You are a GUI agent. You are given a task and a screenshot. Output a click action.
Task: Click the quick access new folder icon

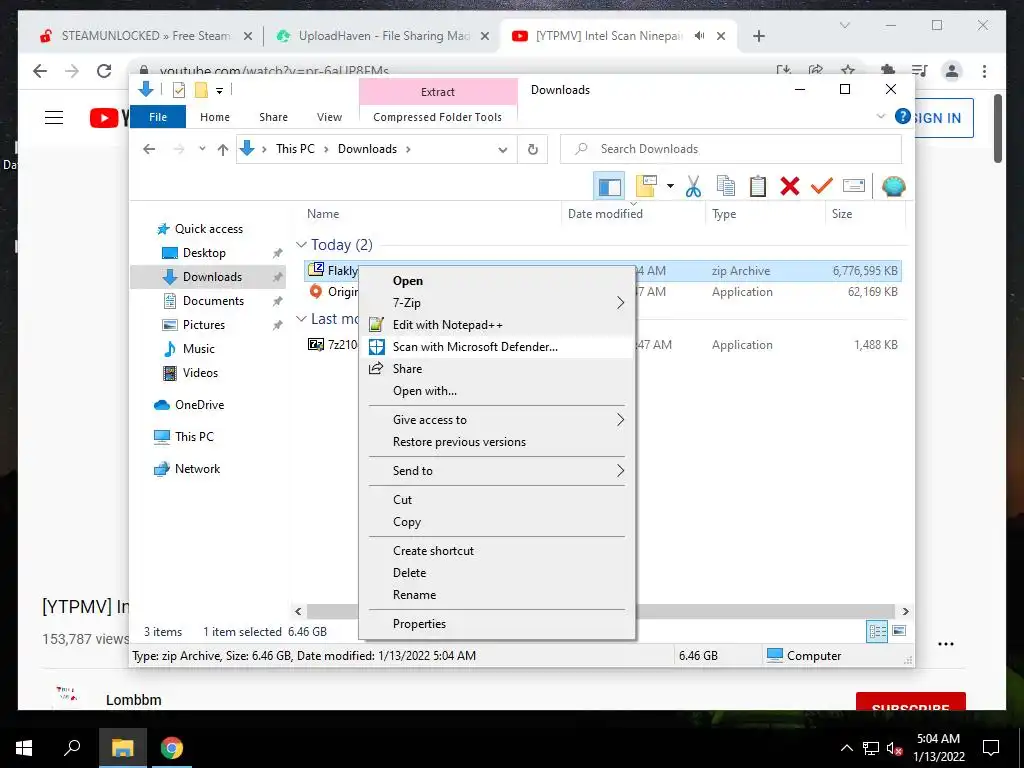(x=201, y=91)
